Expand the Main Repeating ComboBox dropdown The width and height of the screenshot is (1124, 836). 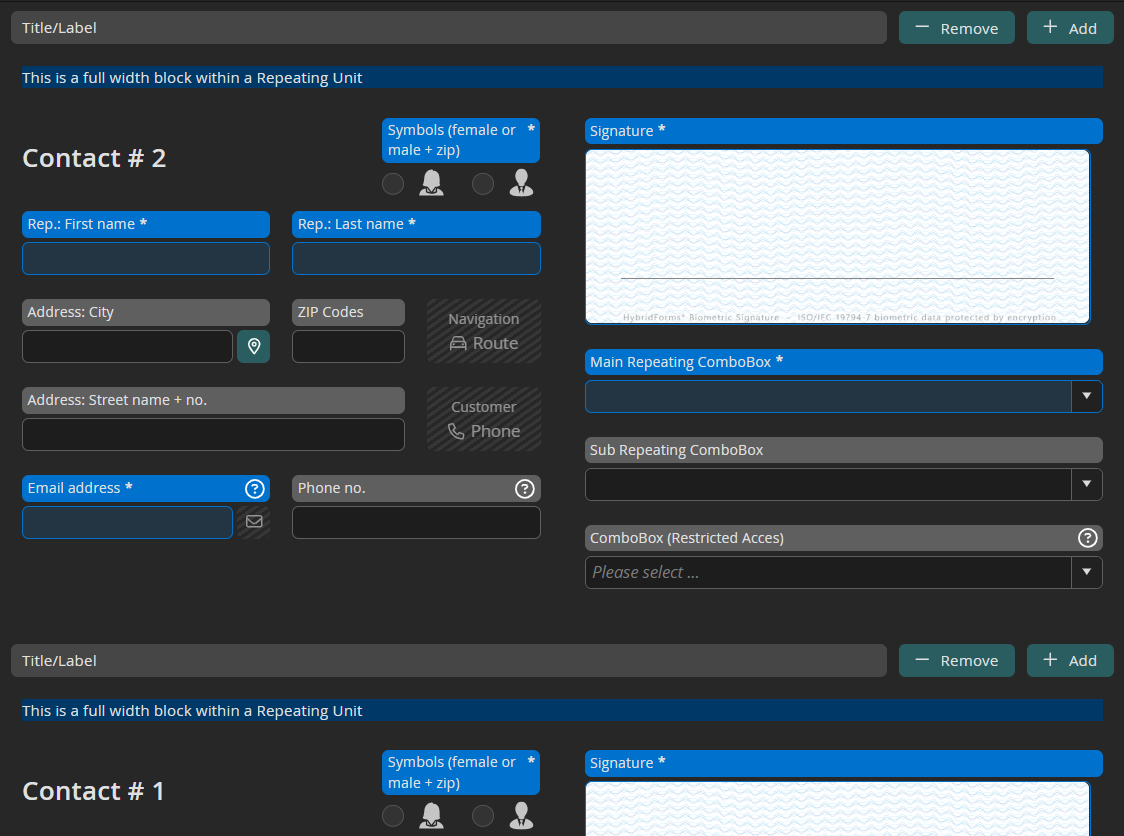coord(1087,396)
